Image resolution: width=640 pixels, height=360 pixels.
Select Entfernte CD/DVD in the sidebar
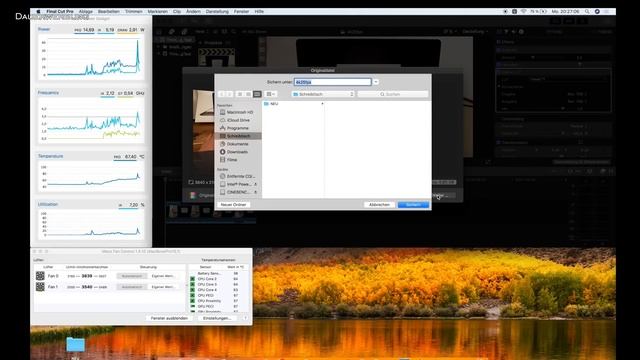(x=238, y=176)
